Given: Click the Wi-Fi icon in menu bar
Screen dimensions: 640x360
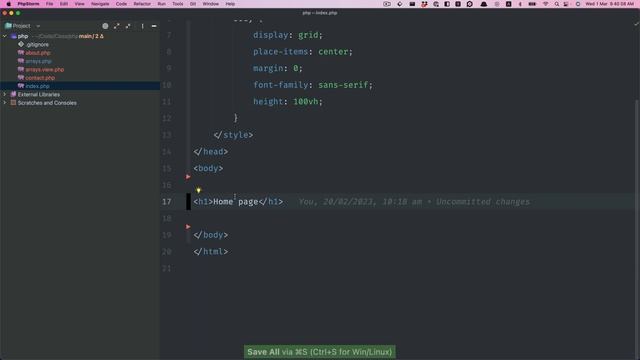Looking at the screenshot, I should click(545, 4).
